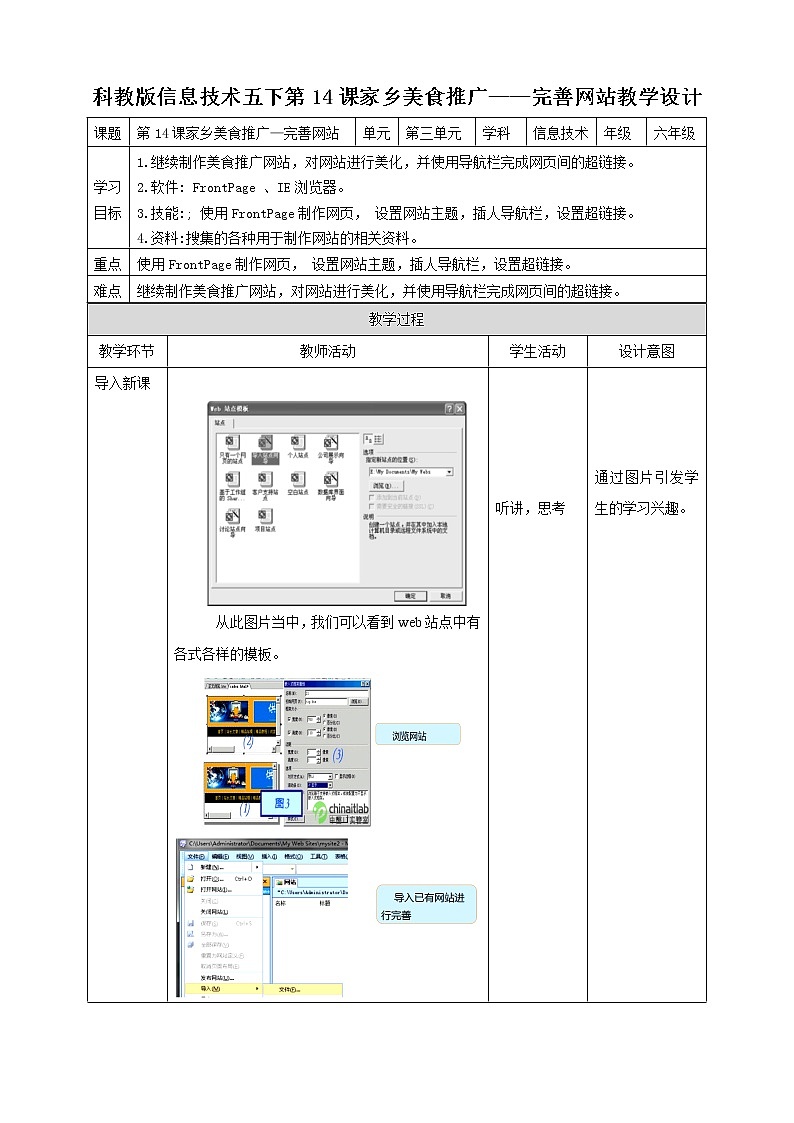This screenshot has width=794, height=1123.
Task: Click the 确定 button
Action: 410,596
